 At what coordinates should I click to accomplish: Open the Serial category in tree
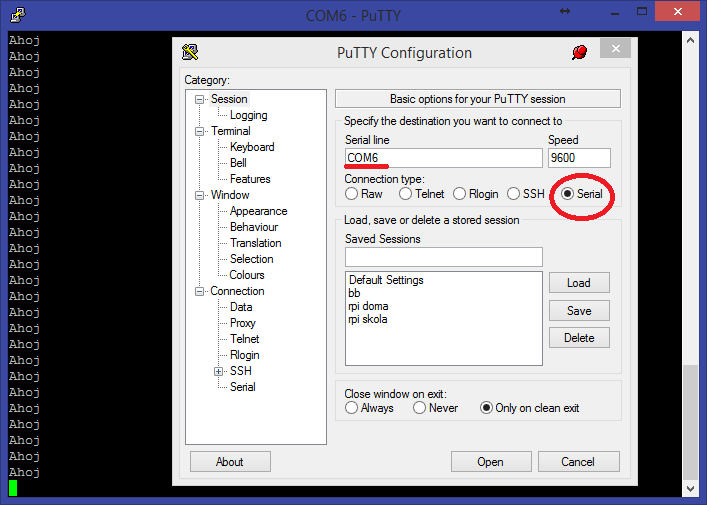[x=243, y=387]
